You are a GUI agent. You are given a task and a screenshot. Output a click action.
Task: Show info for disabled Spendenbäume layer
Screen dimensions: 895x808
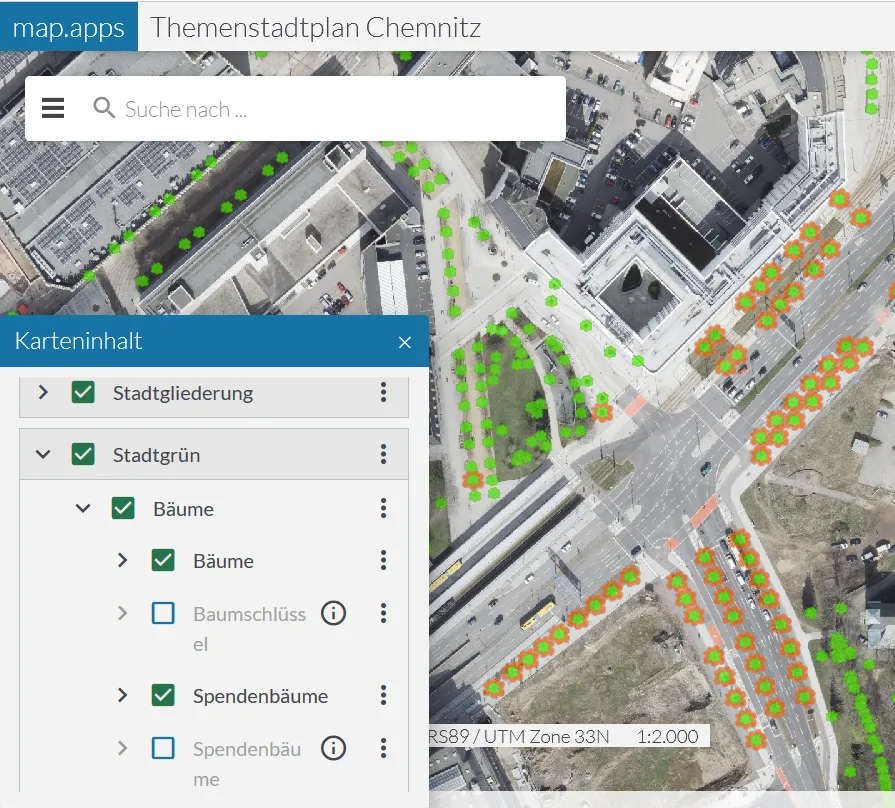coord(333,748)
